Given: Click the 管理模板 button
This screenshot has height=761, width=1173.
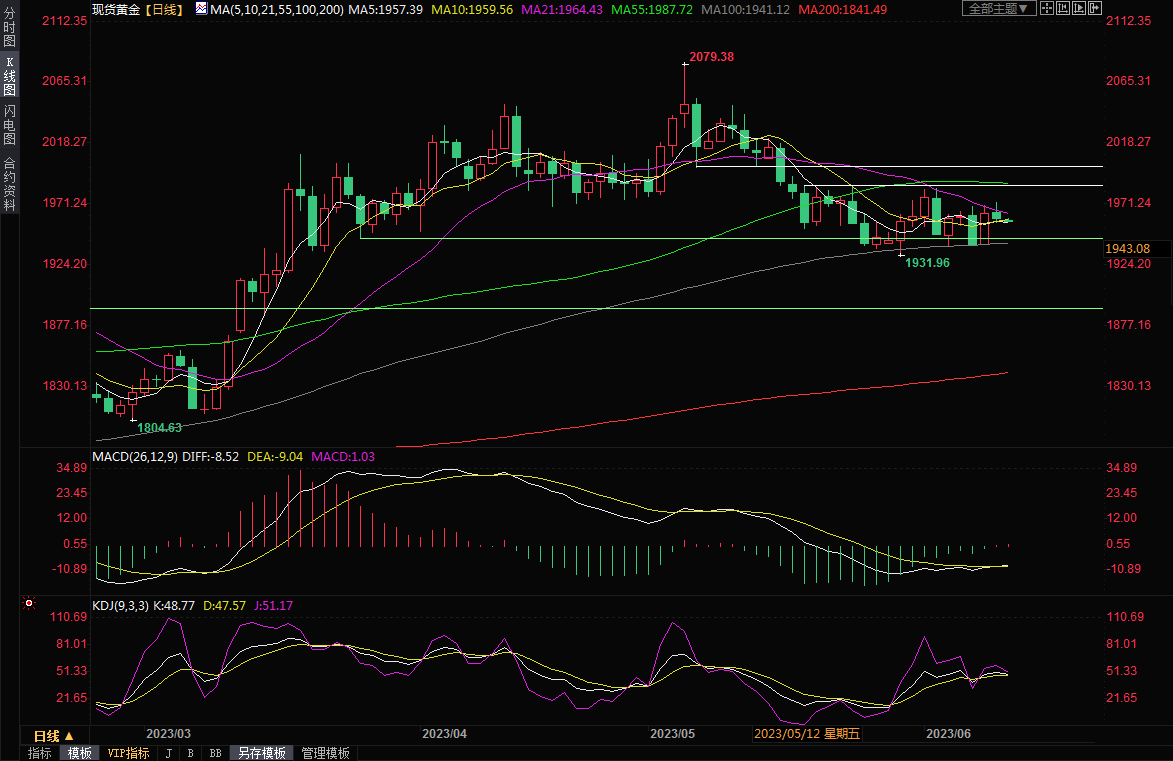Looking at the screenshot, I should point(325,753).
